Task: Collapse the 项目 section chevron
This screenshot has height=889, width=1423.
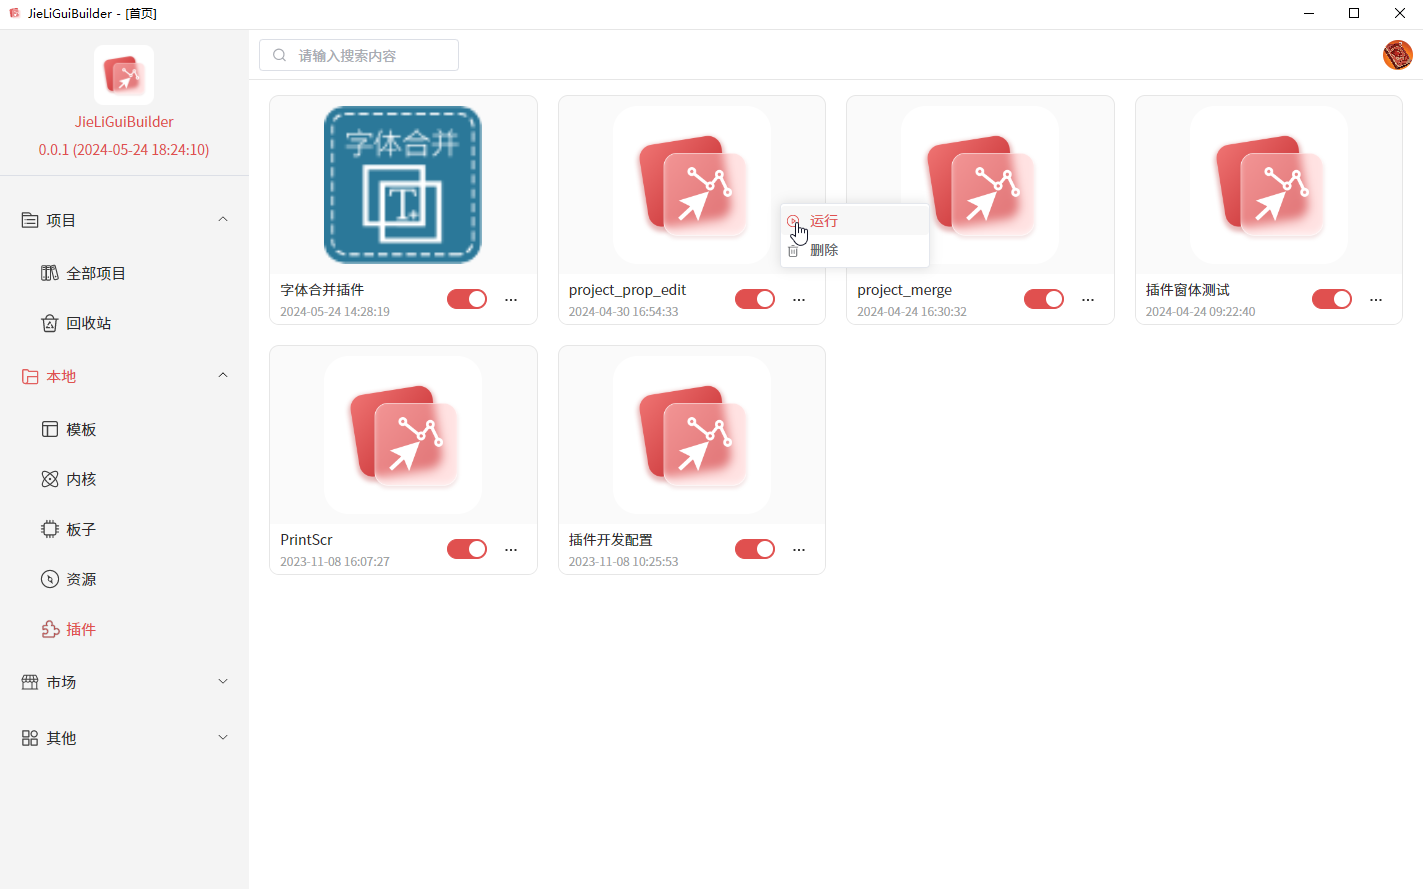Action: click(x=223, y=219)
